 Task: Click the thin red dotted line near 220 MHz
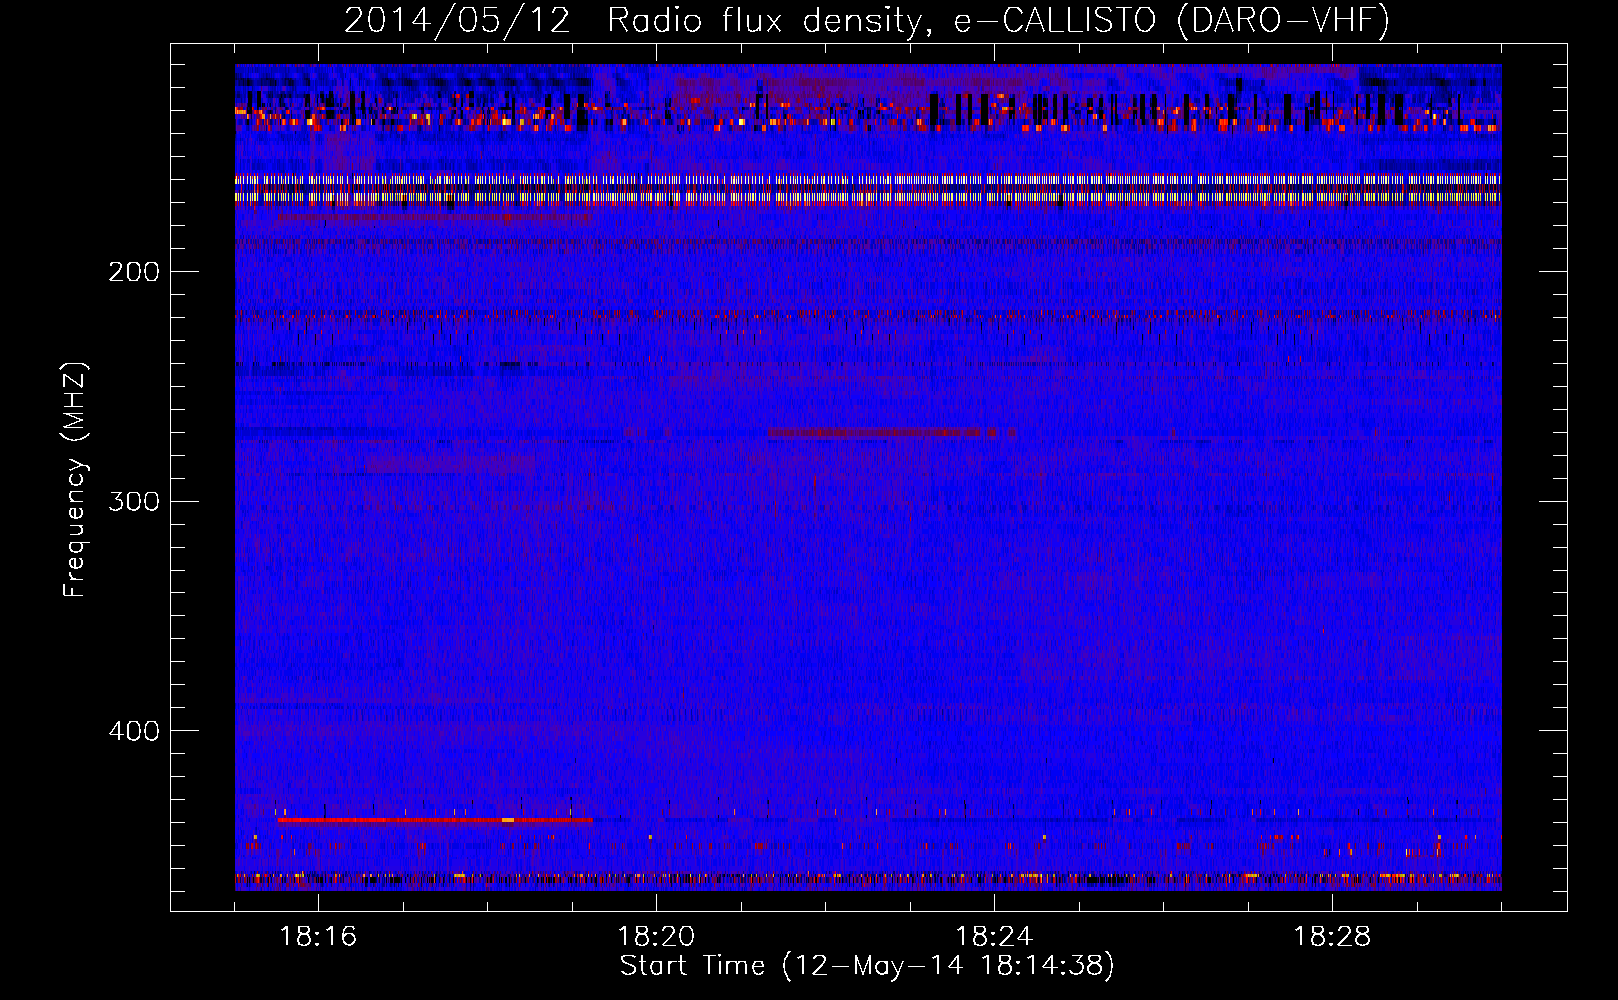[x=868, y=315]
